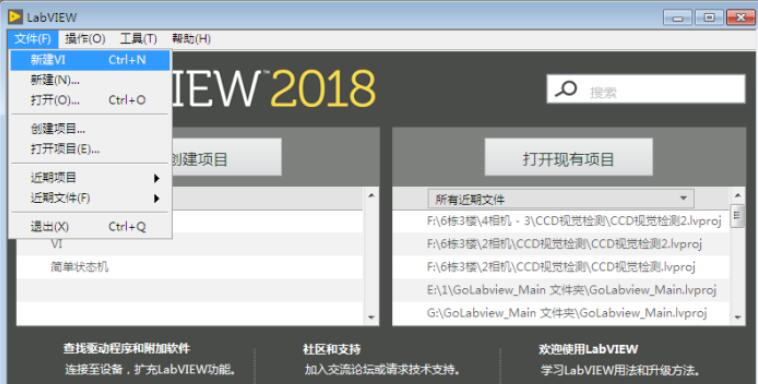Minimize the LabVIEW window
This screenshot has height=384, width=758.
(677, 17)
